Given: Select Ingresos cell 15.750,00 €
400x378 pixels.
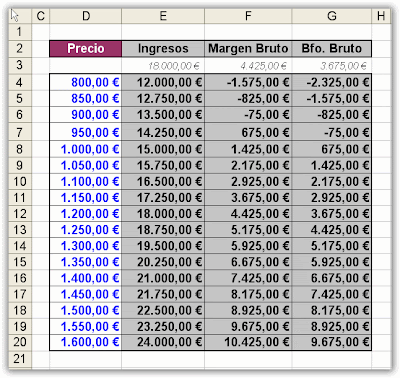Looking at the screenshot, I should coord(163,165).
